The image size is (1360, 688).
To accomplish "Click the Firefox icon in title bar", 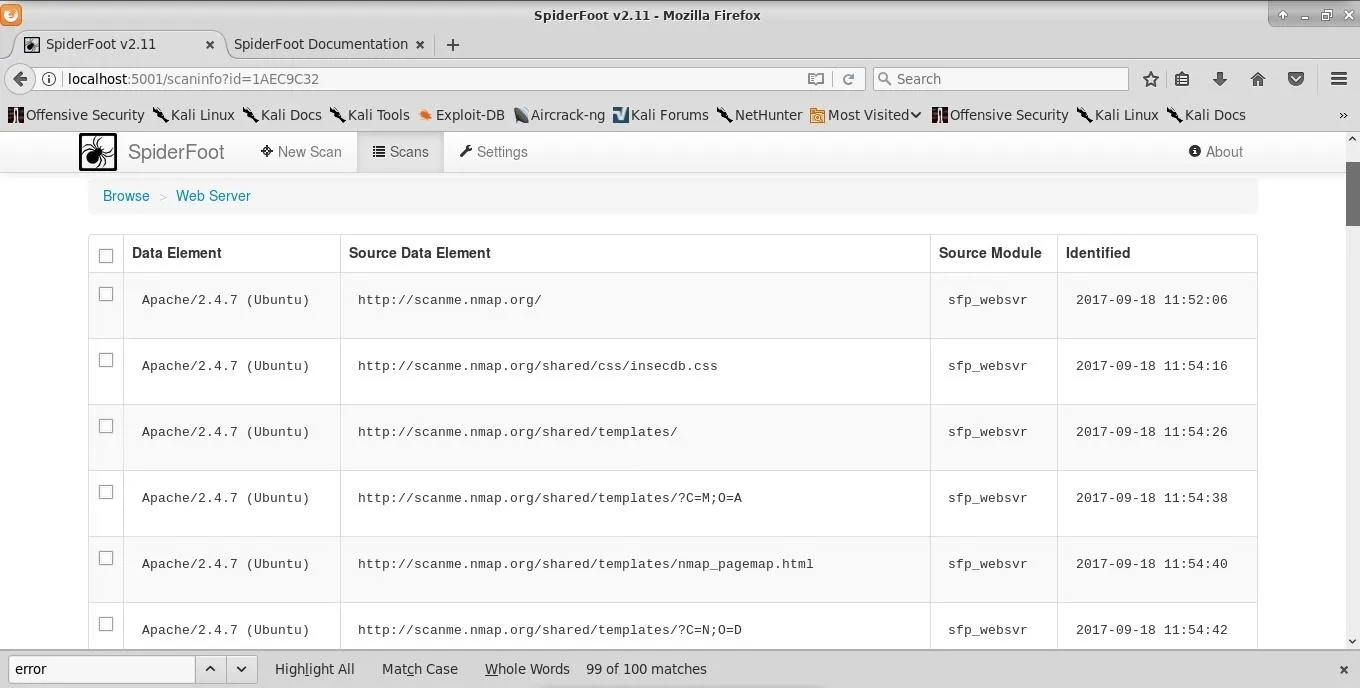I will tap(10, 14).
